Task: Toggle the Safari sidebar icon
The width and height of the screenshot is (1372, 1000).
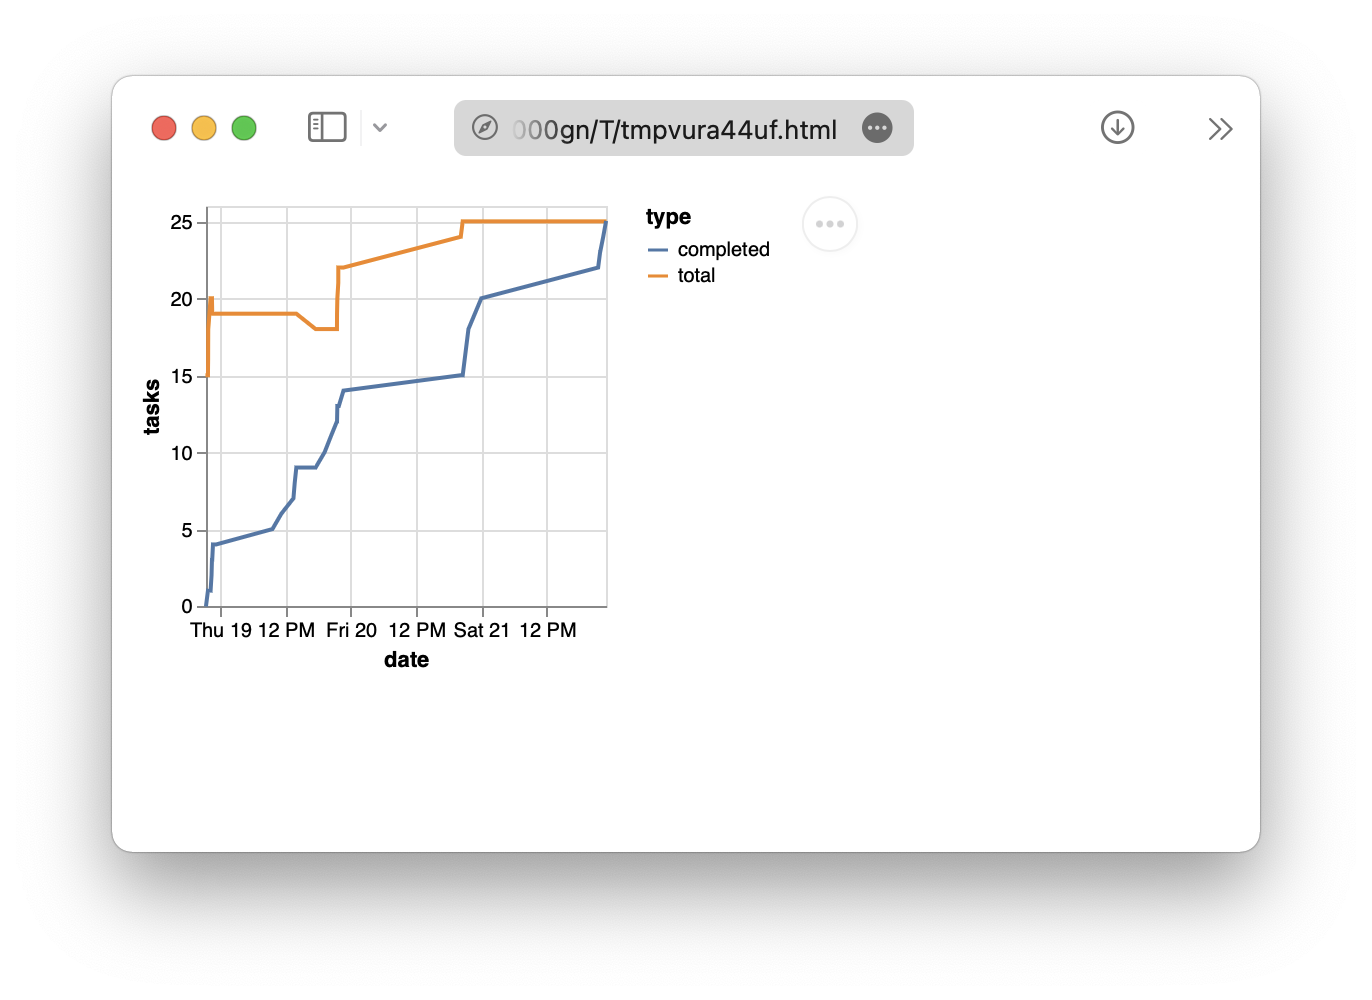Action: click(x=327, y=127)
